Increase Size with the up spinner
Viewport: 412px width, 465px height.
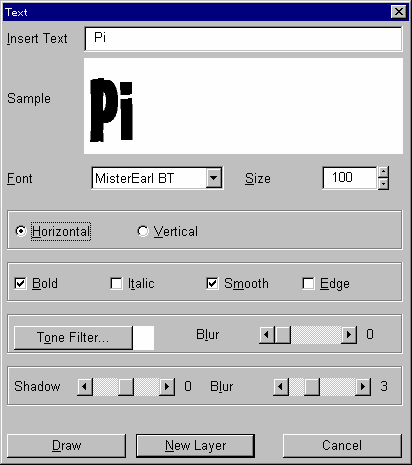[x=383, y=172]
